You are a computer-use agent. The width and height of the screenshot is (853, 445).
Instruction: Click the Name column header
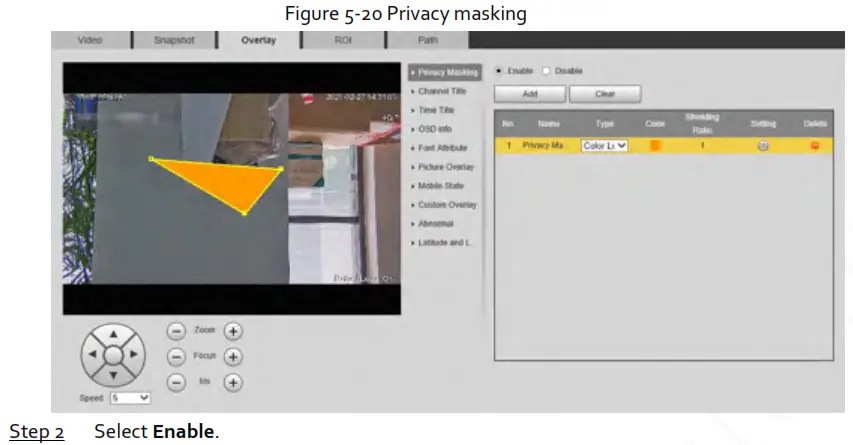[549, 123]
